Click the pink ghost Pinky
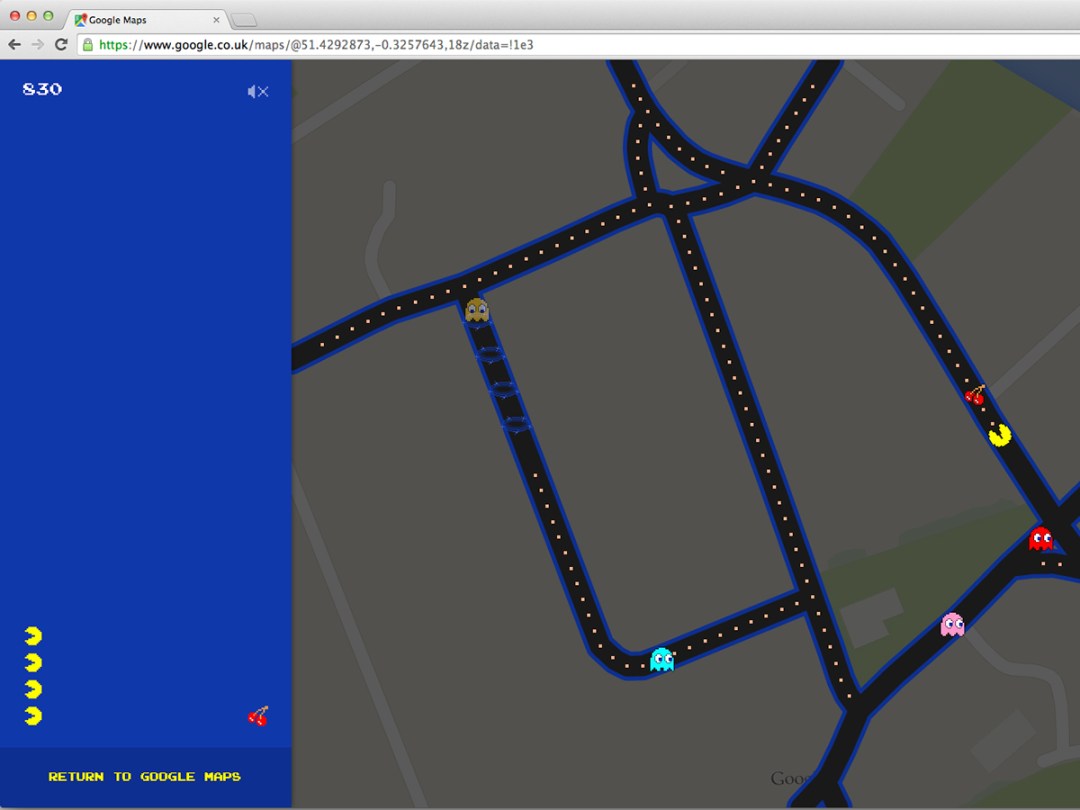 click(x=953, y=624)
